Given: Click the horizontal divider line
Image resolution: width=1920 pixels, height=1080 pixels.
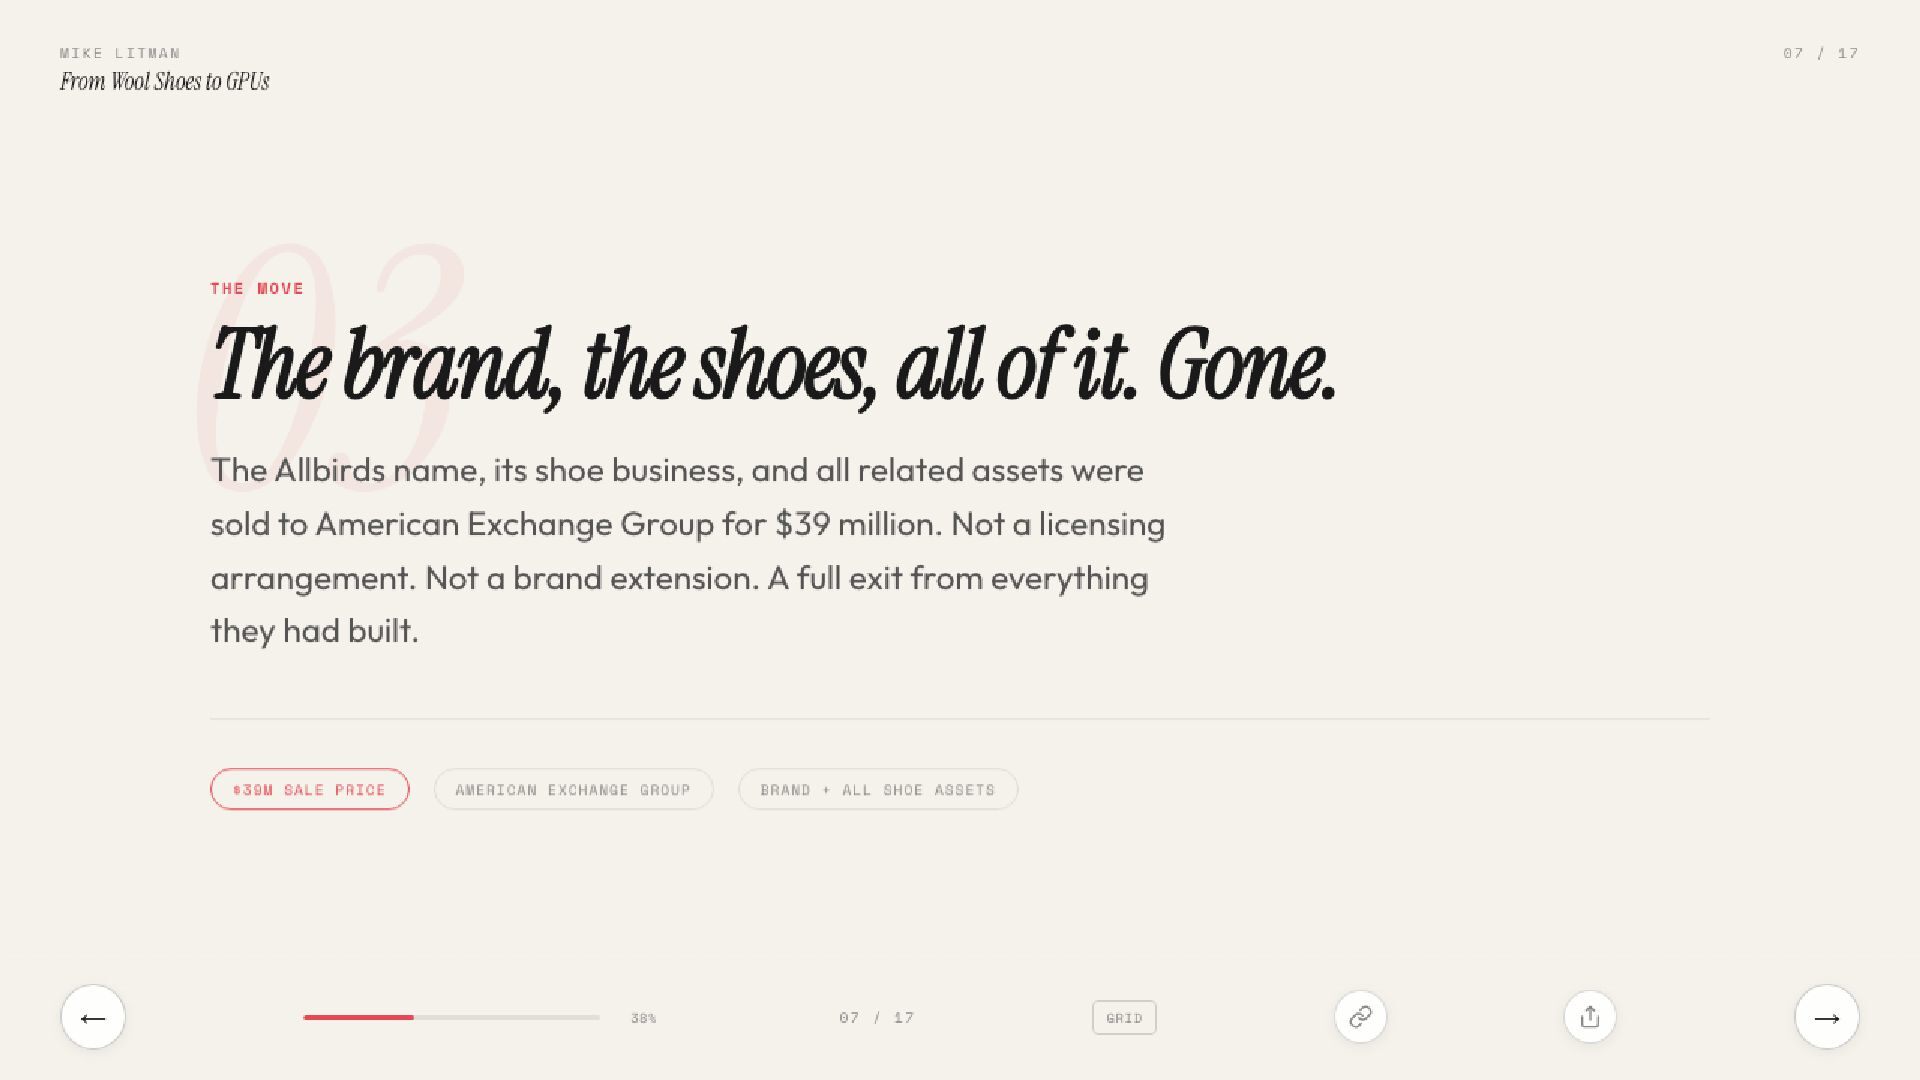Looking at the screenshot, I should [x=958, y=718].
